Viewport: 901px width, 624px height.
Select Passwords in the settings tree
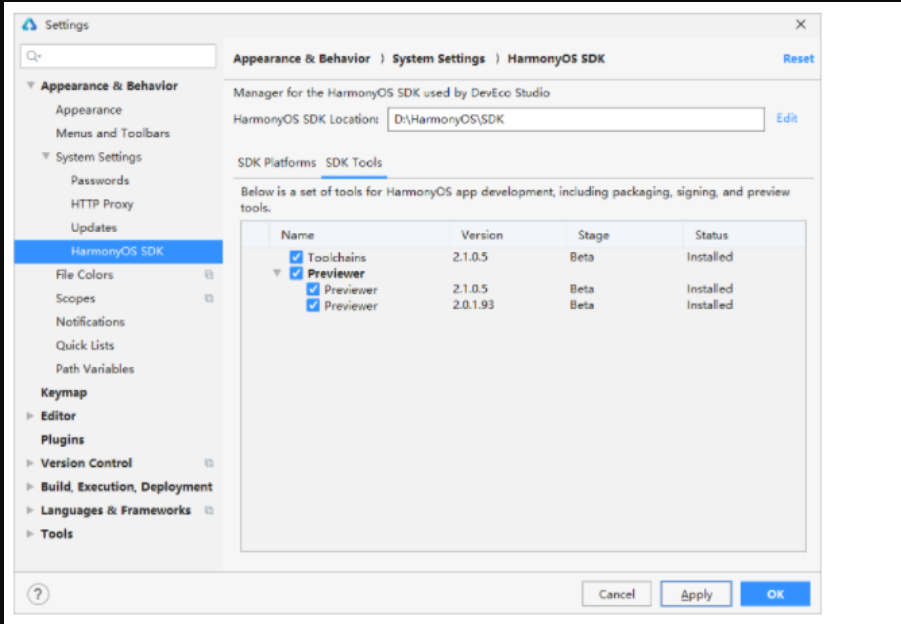pos(100,180)
